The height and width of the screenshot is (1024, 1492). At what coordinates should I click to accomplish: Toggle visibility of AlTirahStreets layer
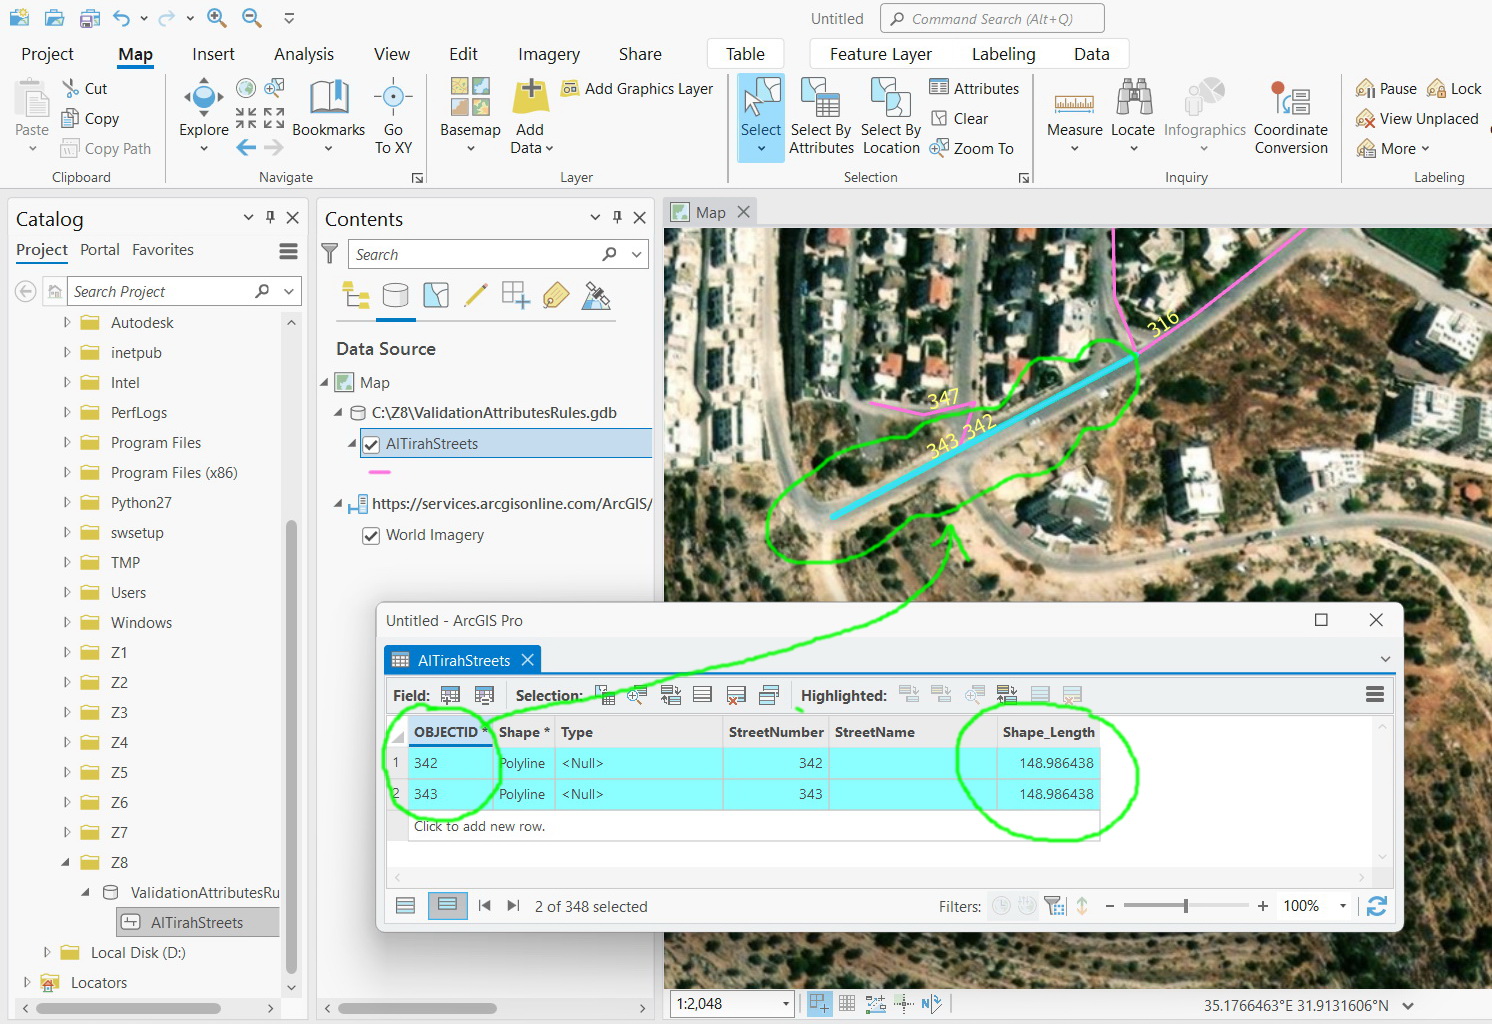click(x=371, y=444)
